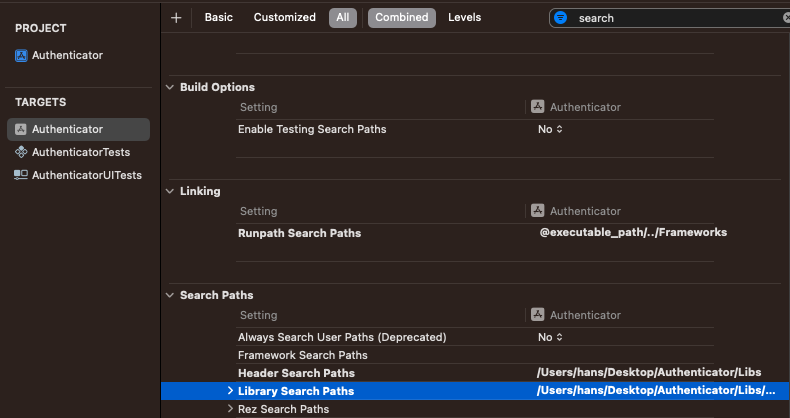Select the Combined view tab
Screen dimensions: 790x418
click(401, 18)
